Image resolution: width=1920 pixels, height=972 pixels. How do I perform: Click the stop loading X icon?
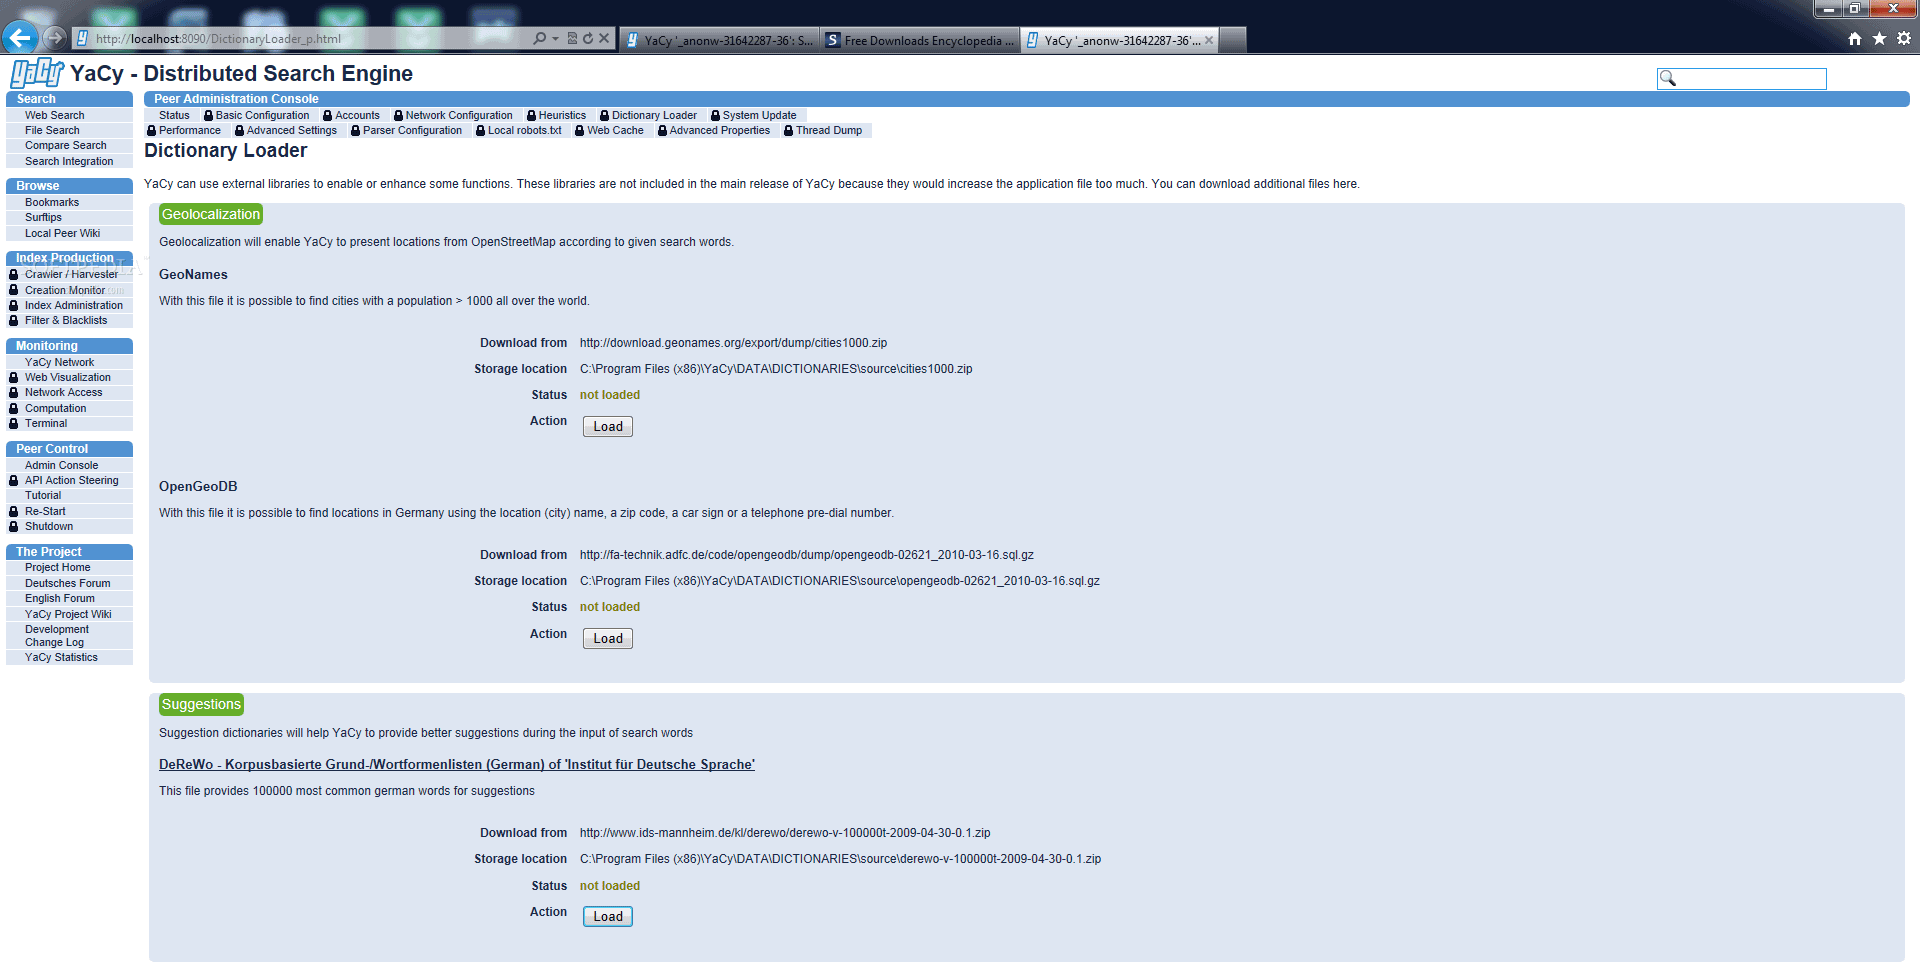click(604, 38)
